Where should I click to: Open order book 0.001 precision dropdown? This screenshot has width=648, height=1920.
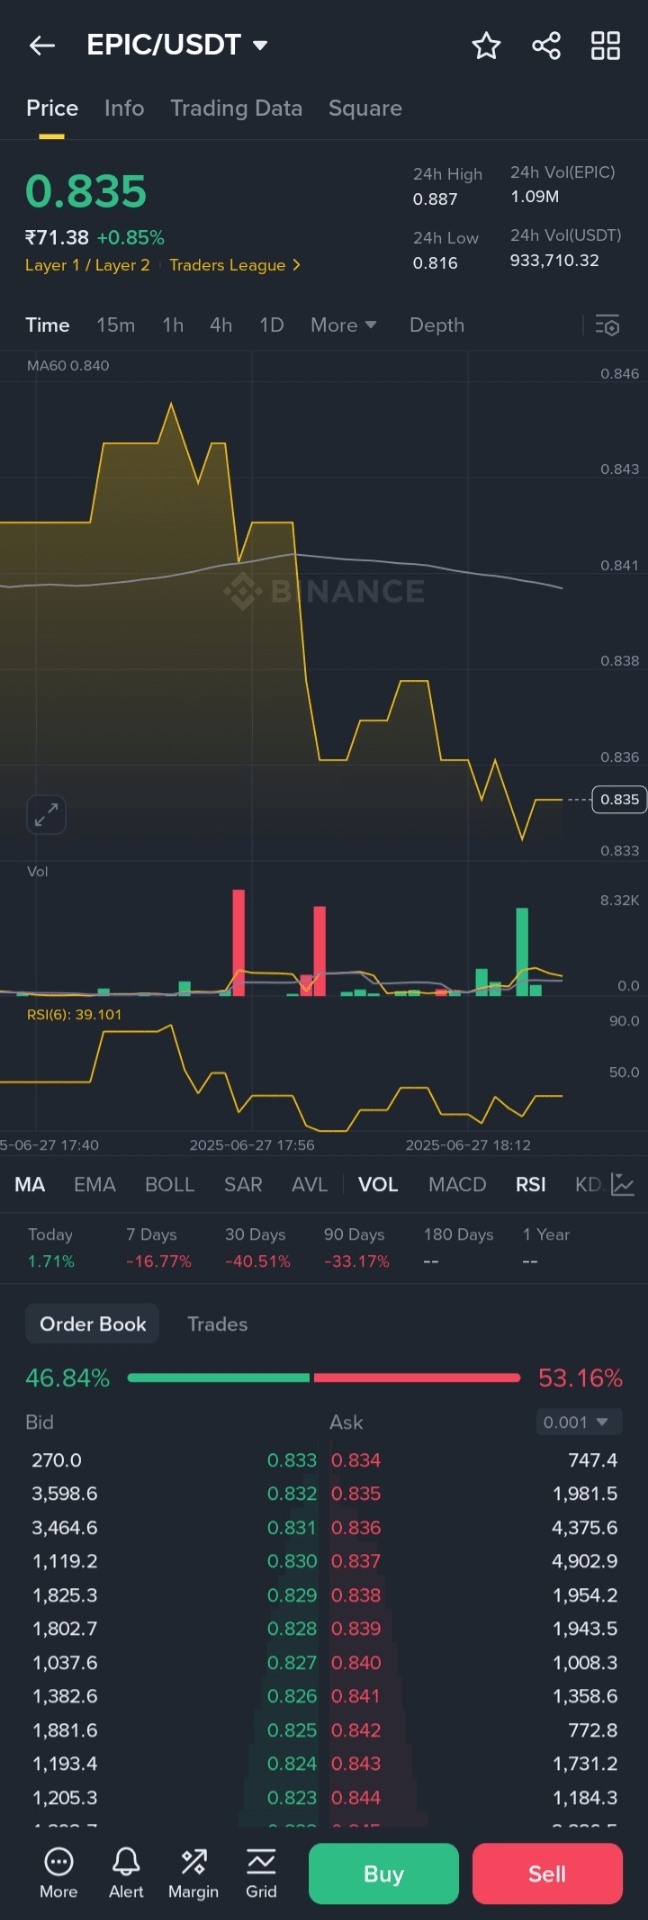click(x=579, y=1422)
